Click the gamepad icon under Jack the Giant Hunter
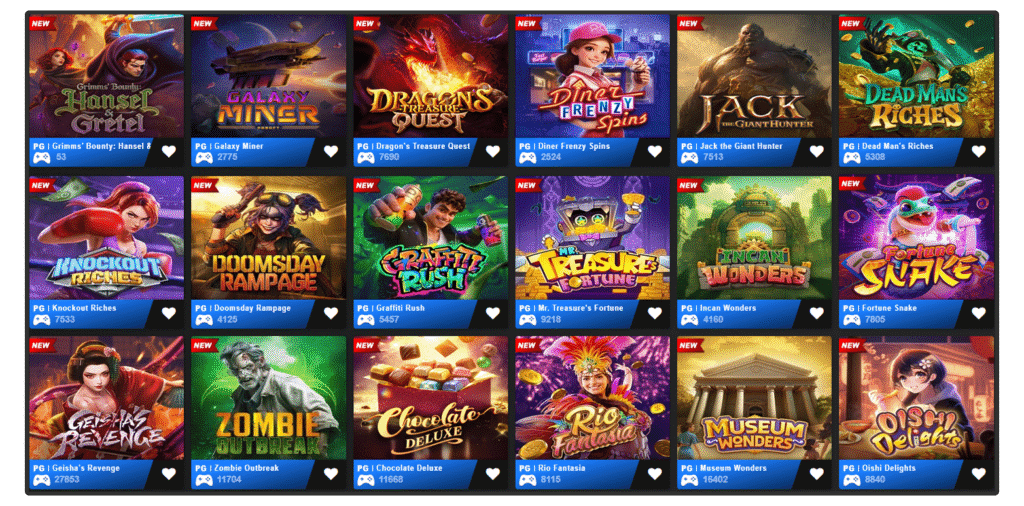 (x=689, y=158)
